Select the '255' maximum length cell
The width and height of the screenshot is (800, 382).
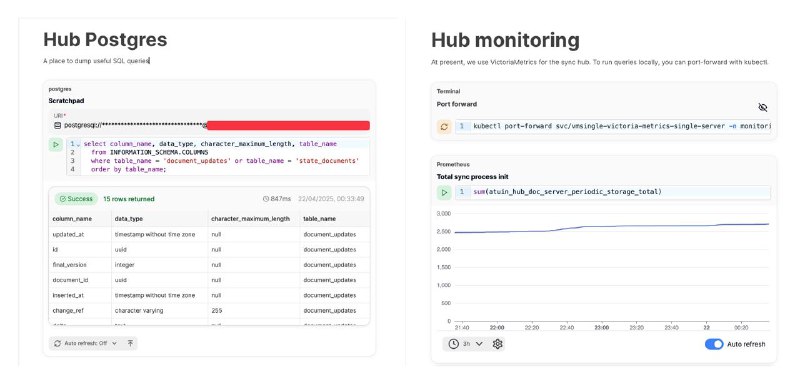(253, 310)
